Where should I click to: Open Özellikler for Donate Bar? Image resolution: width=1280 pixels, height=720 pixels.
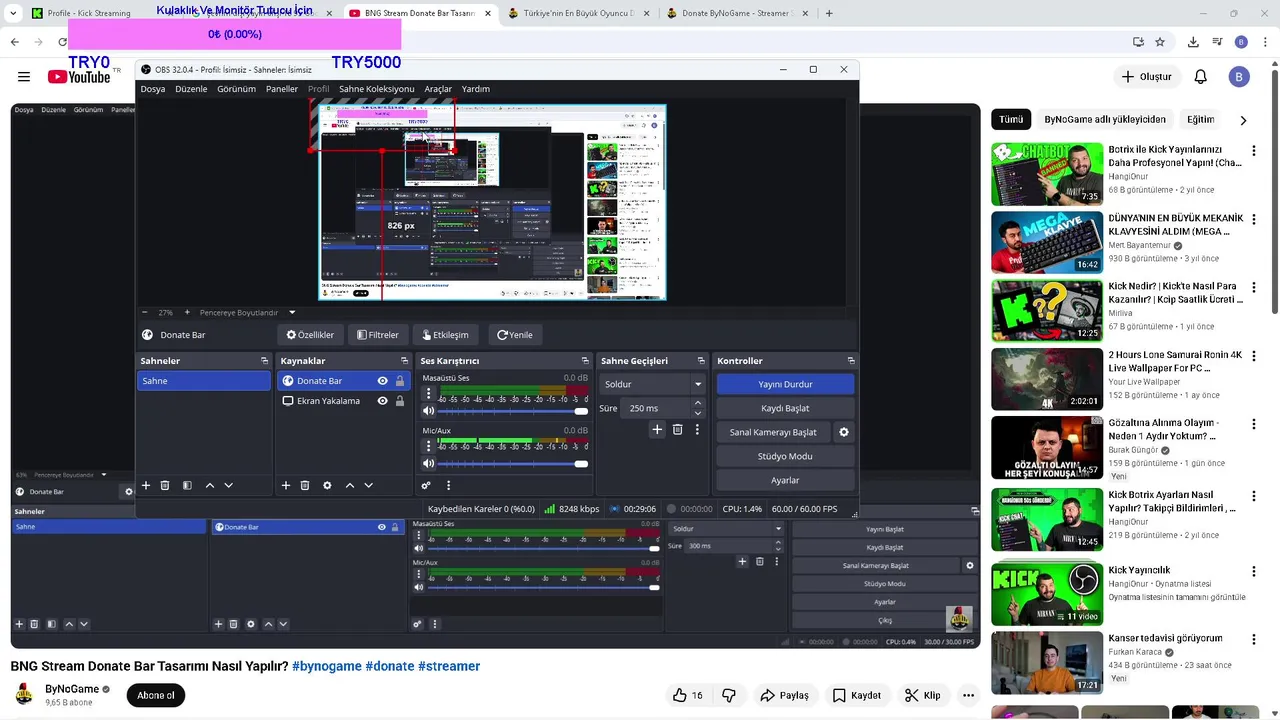[x=310, y=335]
